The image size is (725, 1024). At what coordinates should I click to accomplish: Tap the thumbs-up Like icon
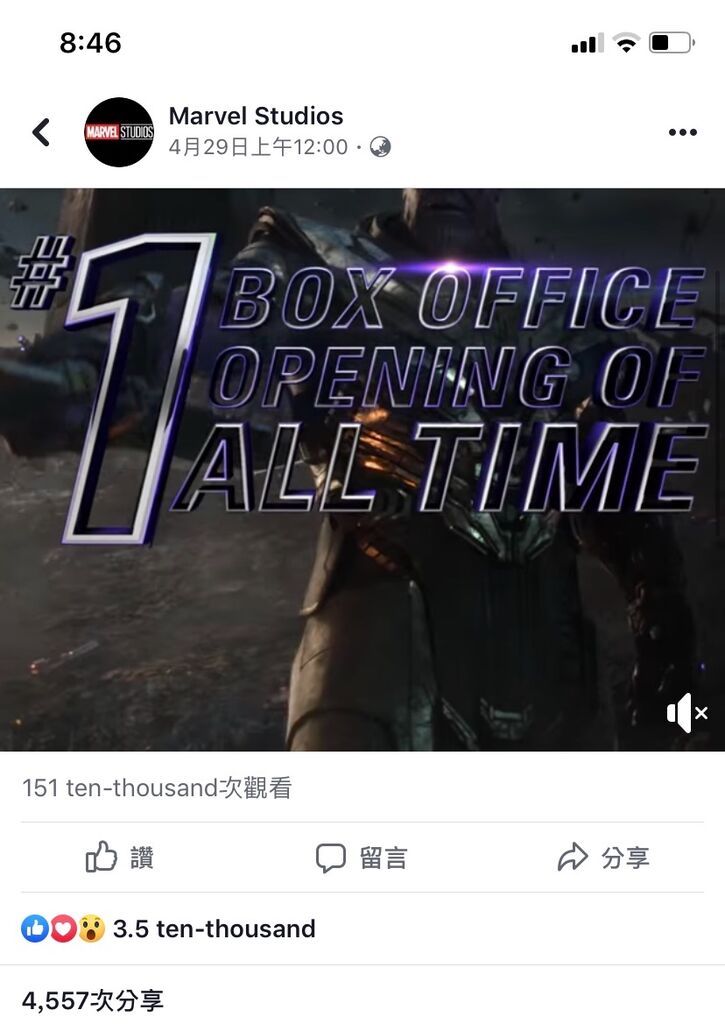(101, 856)
